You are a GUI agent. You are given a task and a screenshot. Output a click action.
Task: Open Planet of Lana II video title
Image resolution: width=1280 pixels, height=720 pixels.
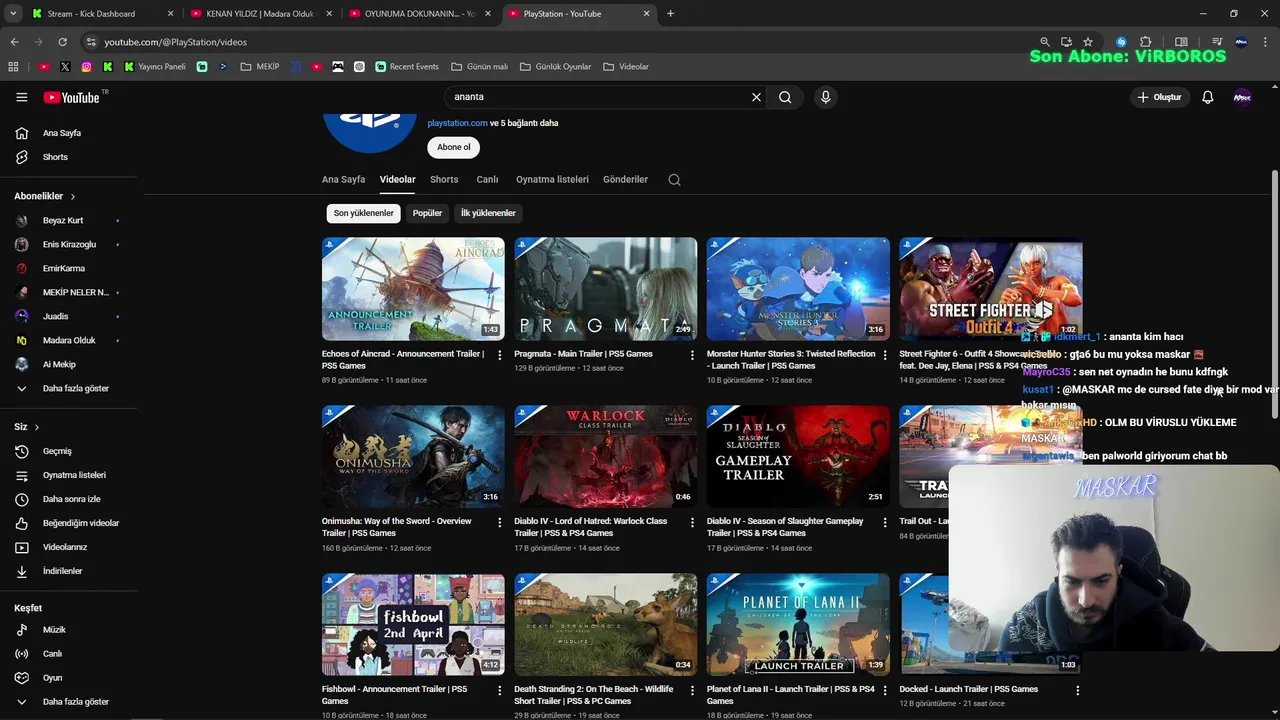[x=790, y=695]
